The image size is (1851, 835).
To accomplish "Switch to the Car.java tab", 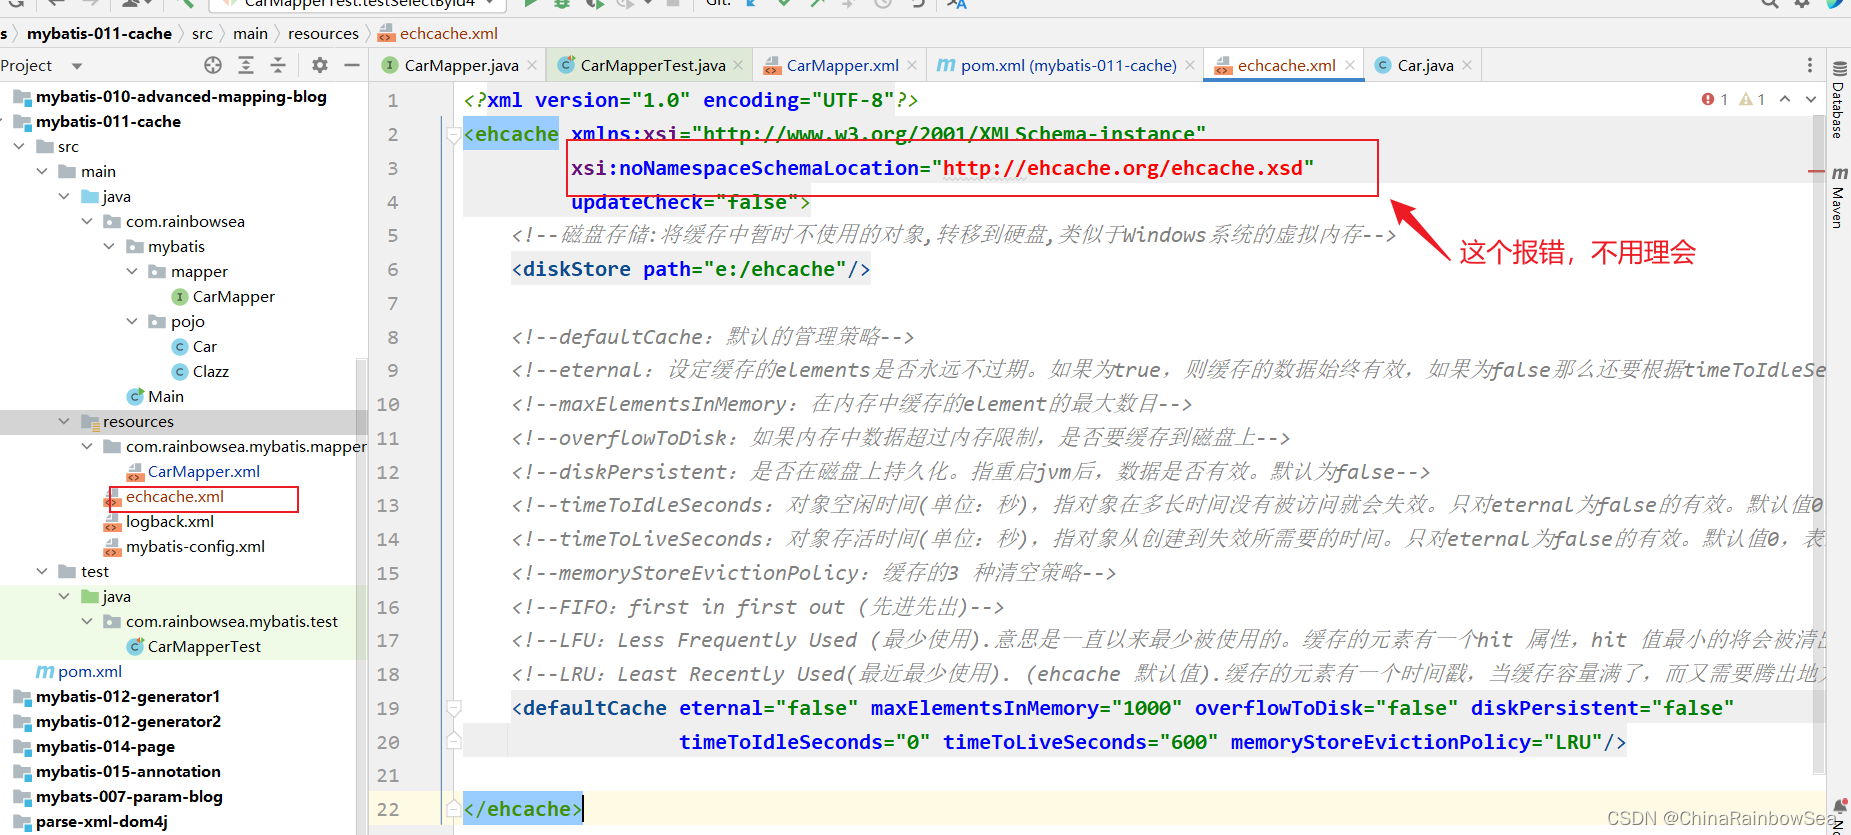I will (1424, 65).
